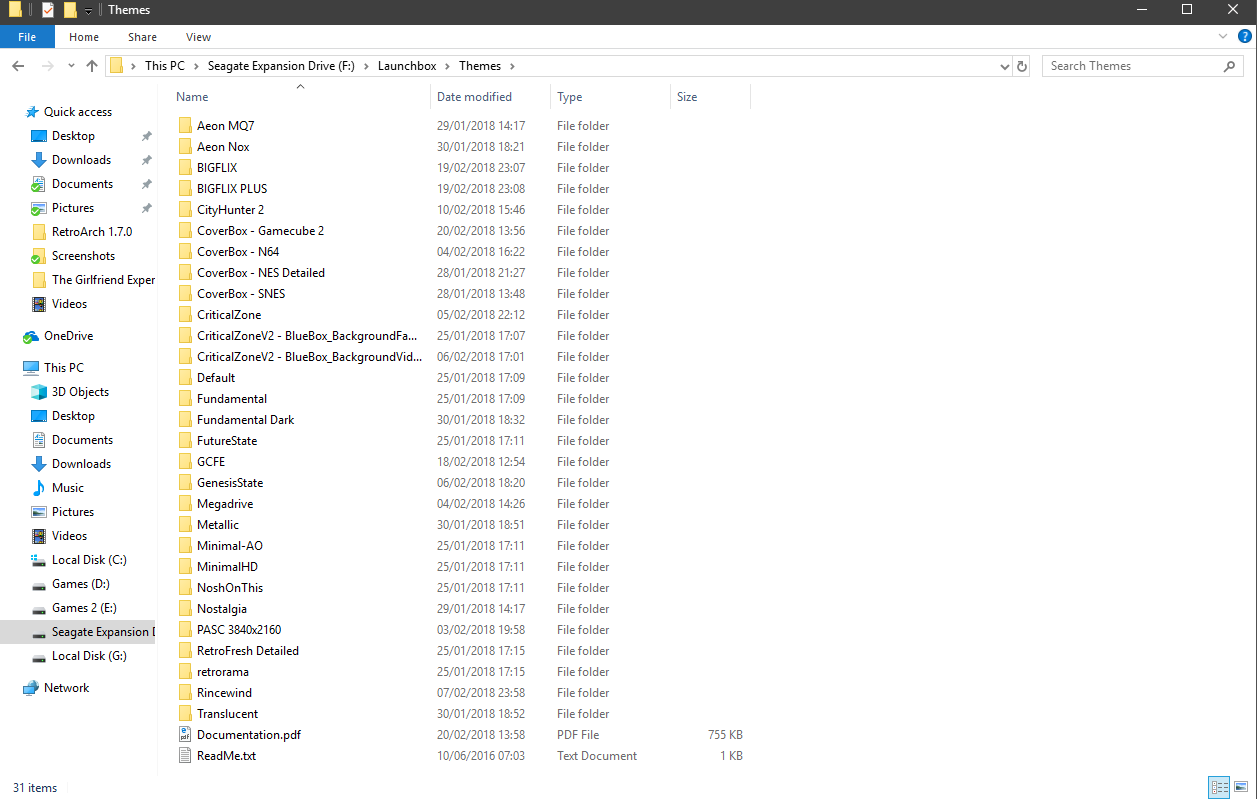Select the PASC 3840x2160 folder icon
This screenshot has width=1257, height=799.
click(x=184, y=630)
